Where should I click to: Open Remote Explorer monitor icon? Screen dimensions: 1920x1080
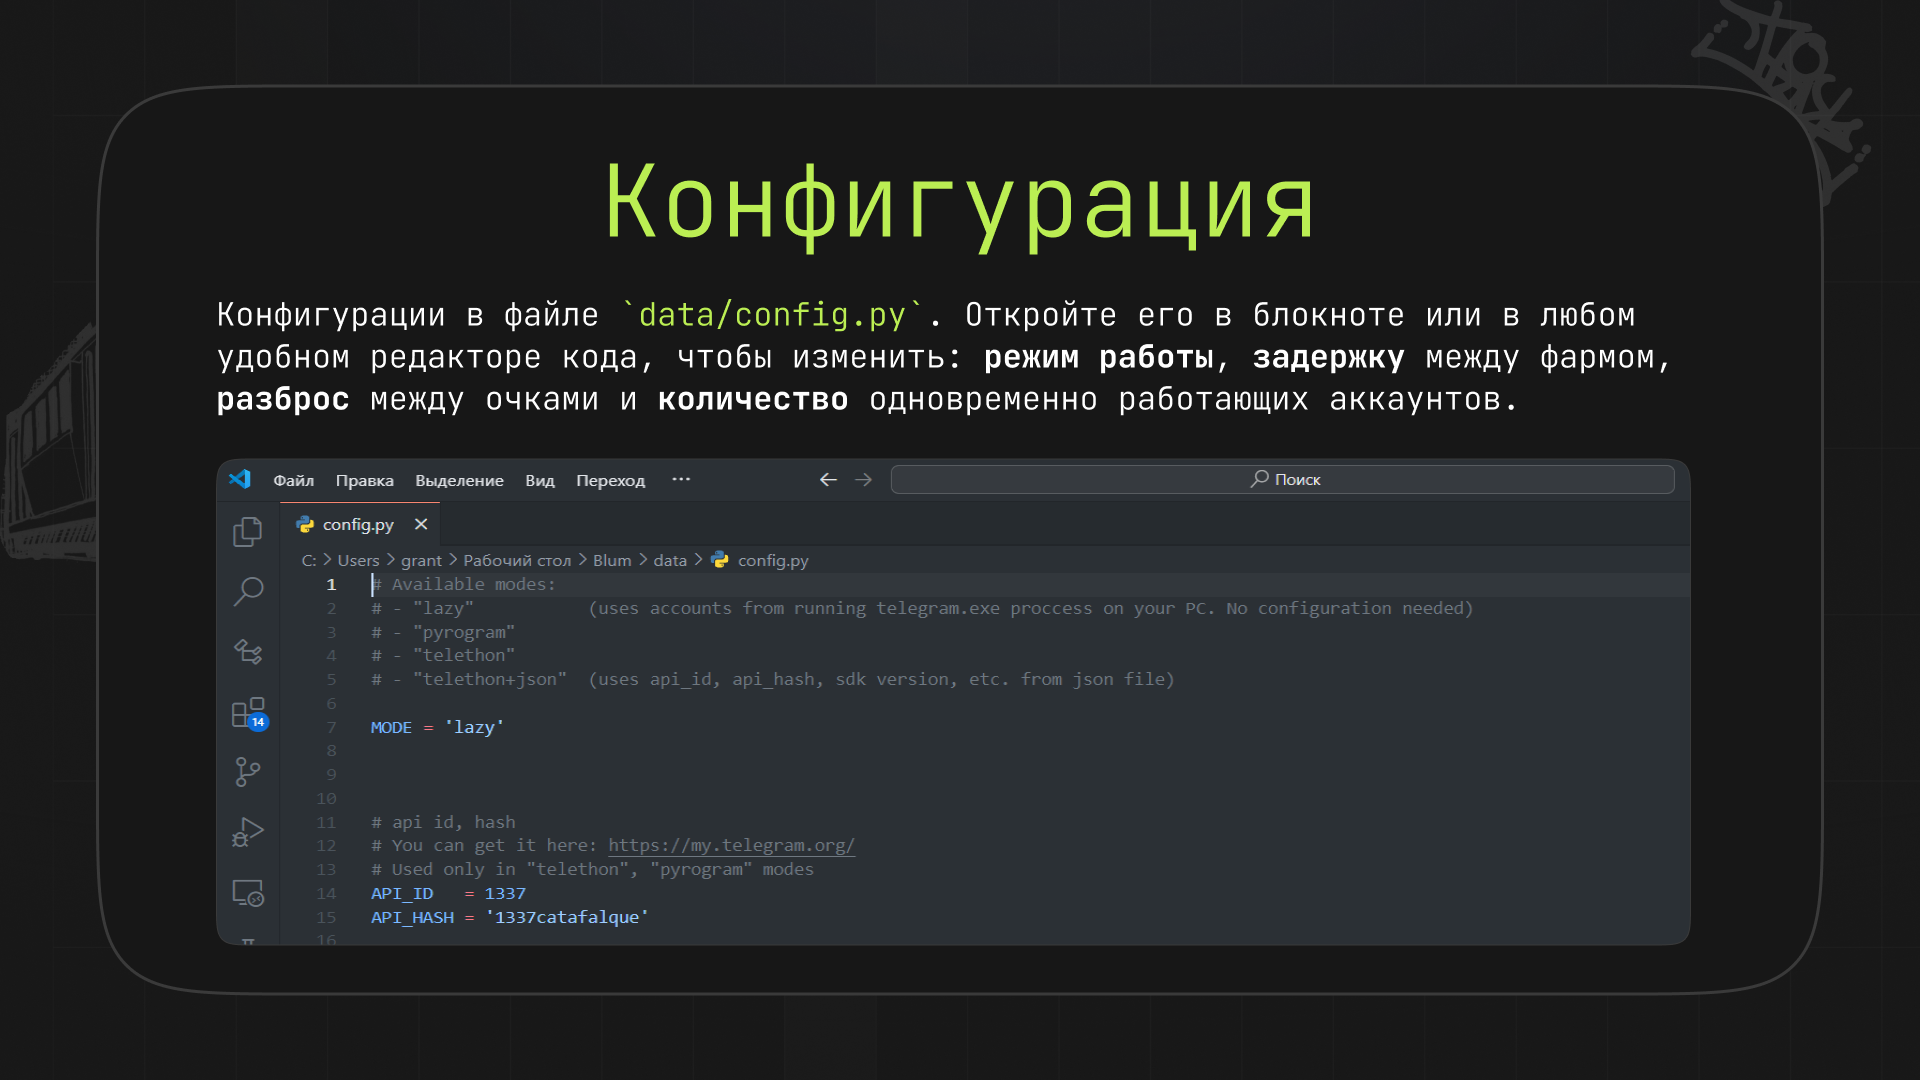pyautogui.click(x=247, y=892)
